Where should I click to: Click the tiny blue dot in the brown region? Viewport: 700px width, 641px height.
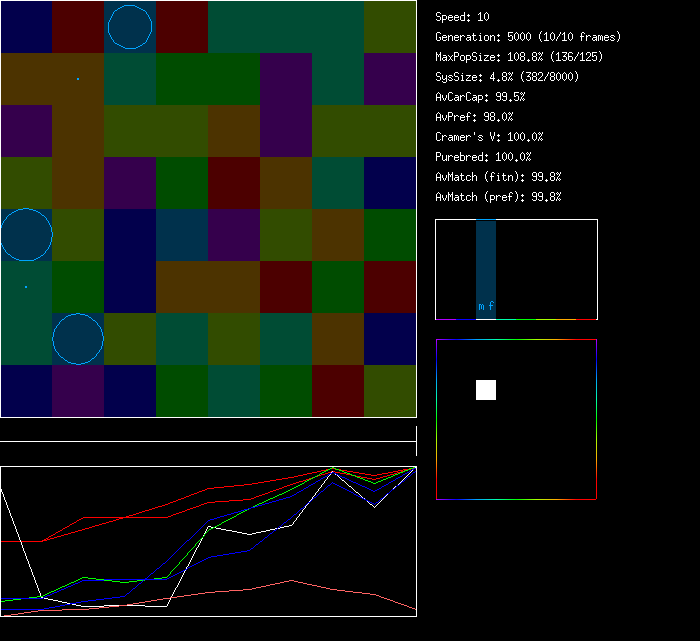78,79
